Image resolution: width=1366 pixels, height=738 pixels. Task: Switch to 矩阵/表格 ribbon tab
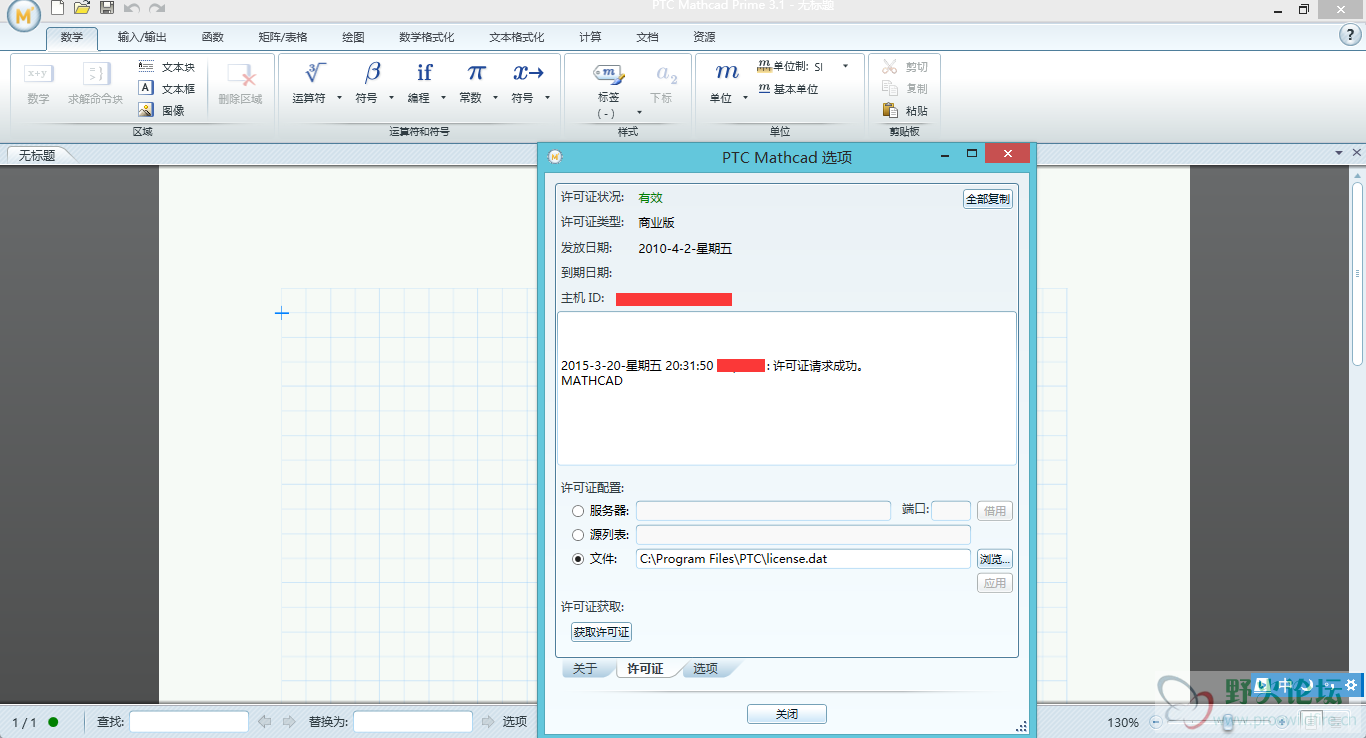pyautogui.click(x=283, y=37)
